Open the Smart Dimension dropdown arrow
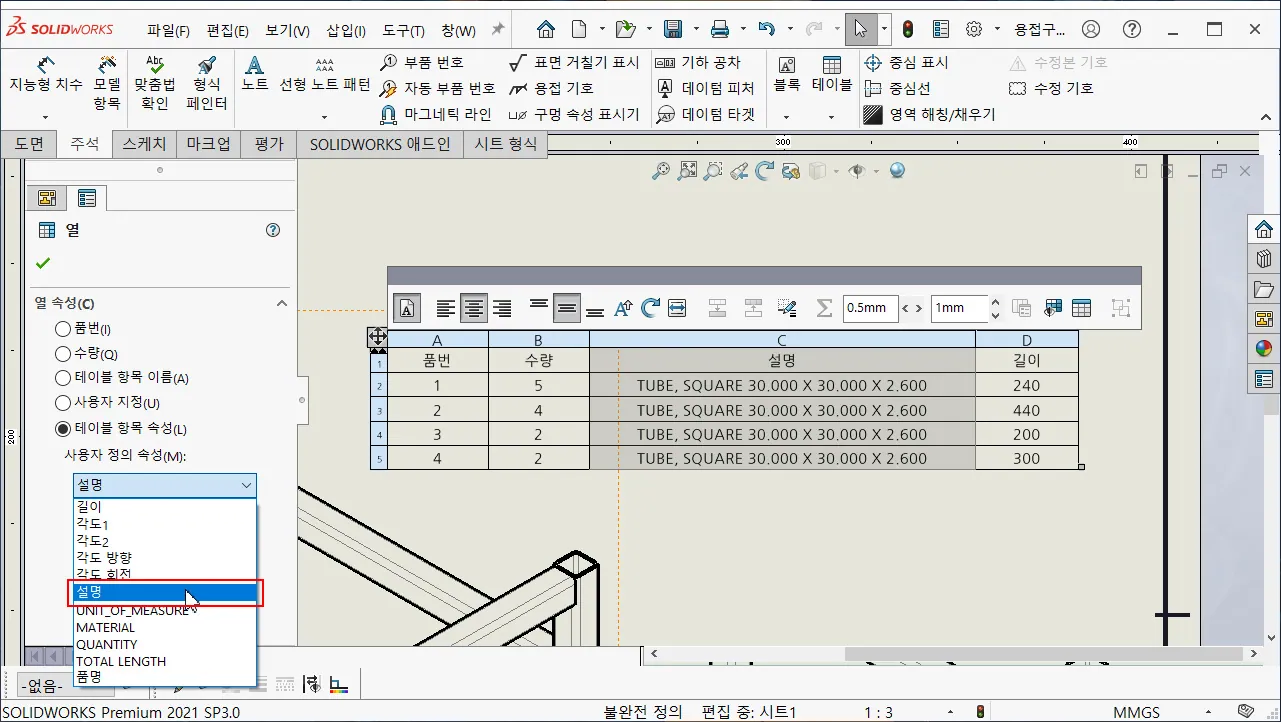This screenshot has height=722, width=1281. point(45,118)
